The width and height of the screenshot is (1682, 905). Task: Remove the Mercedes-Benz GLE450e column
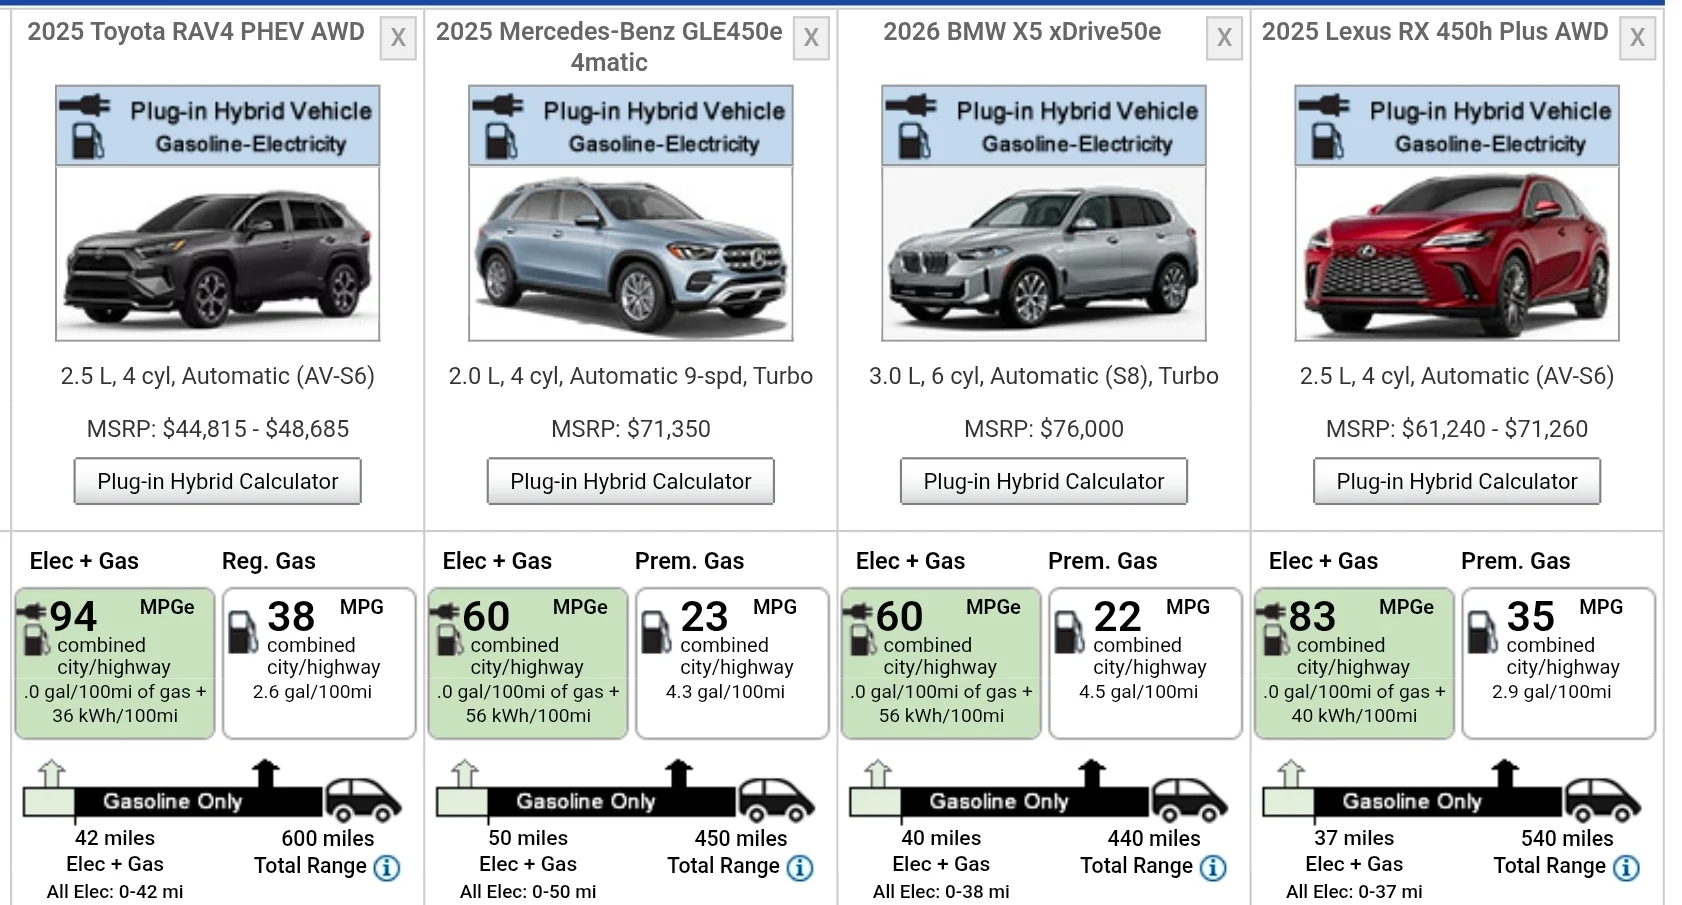pyautogui.click(x=811, y=39)
